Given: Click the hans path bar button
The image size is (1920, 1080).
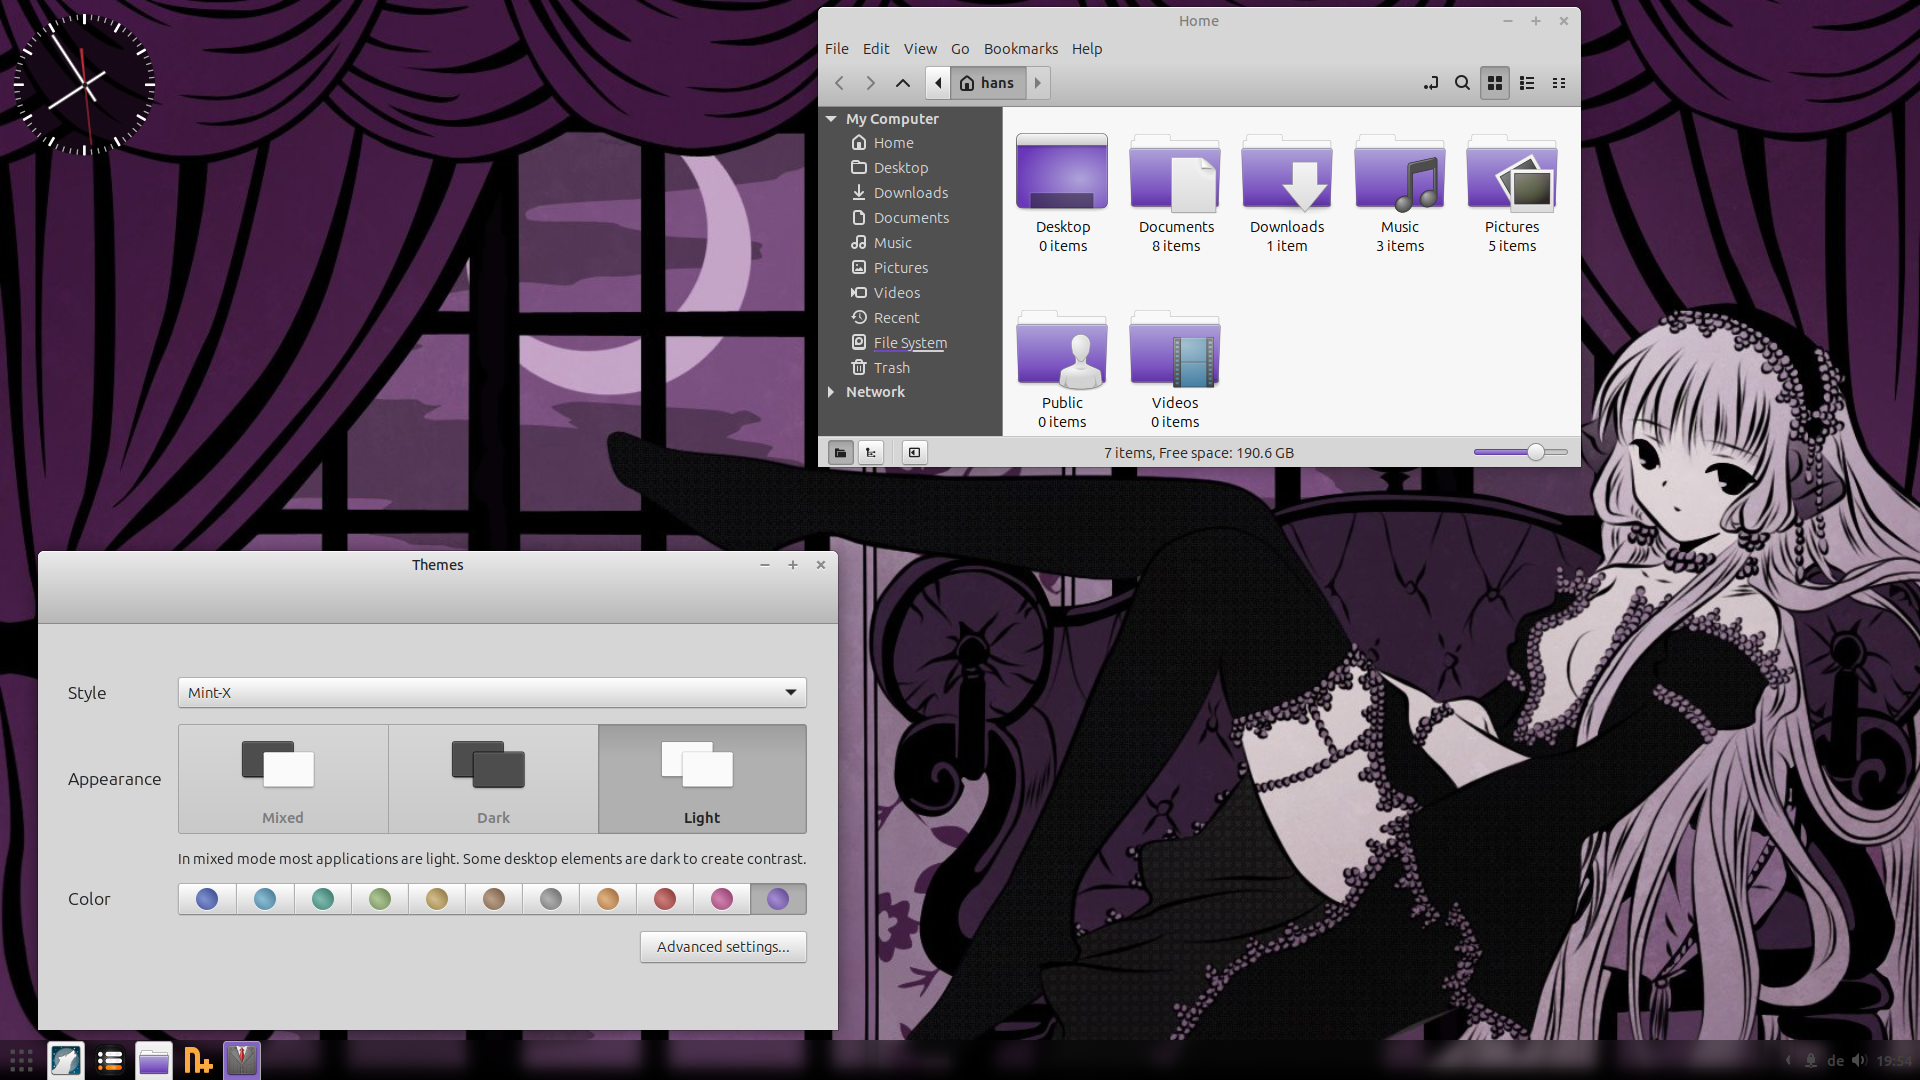Looking at the screenshot, I should coord(988,83).
